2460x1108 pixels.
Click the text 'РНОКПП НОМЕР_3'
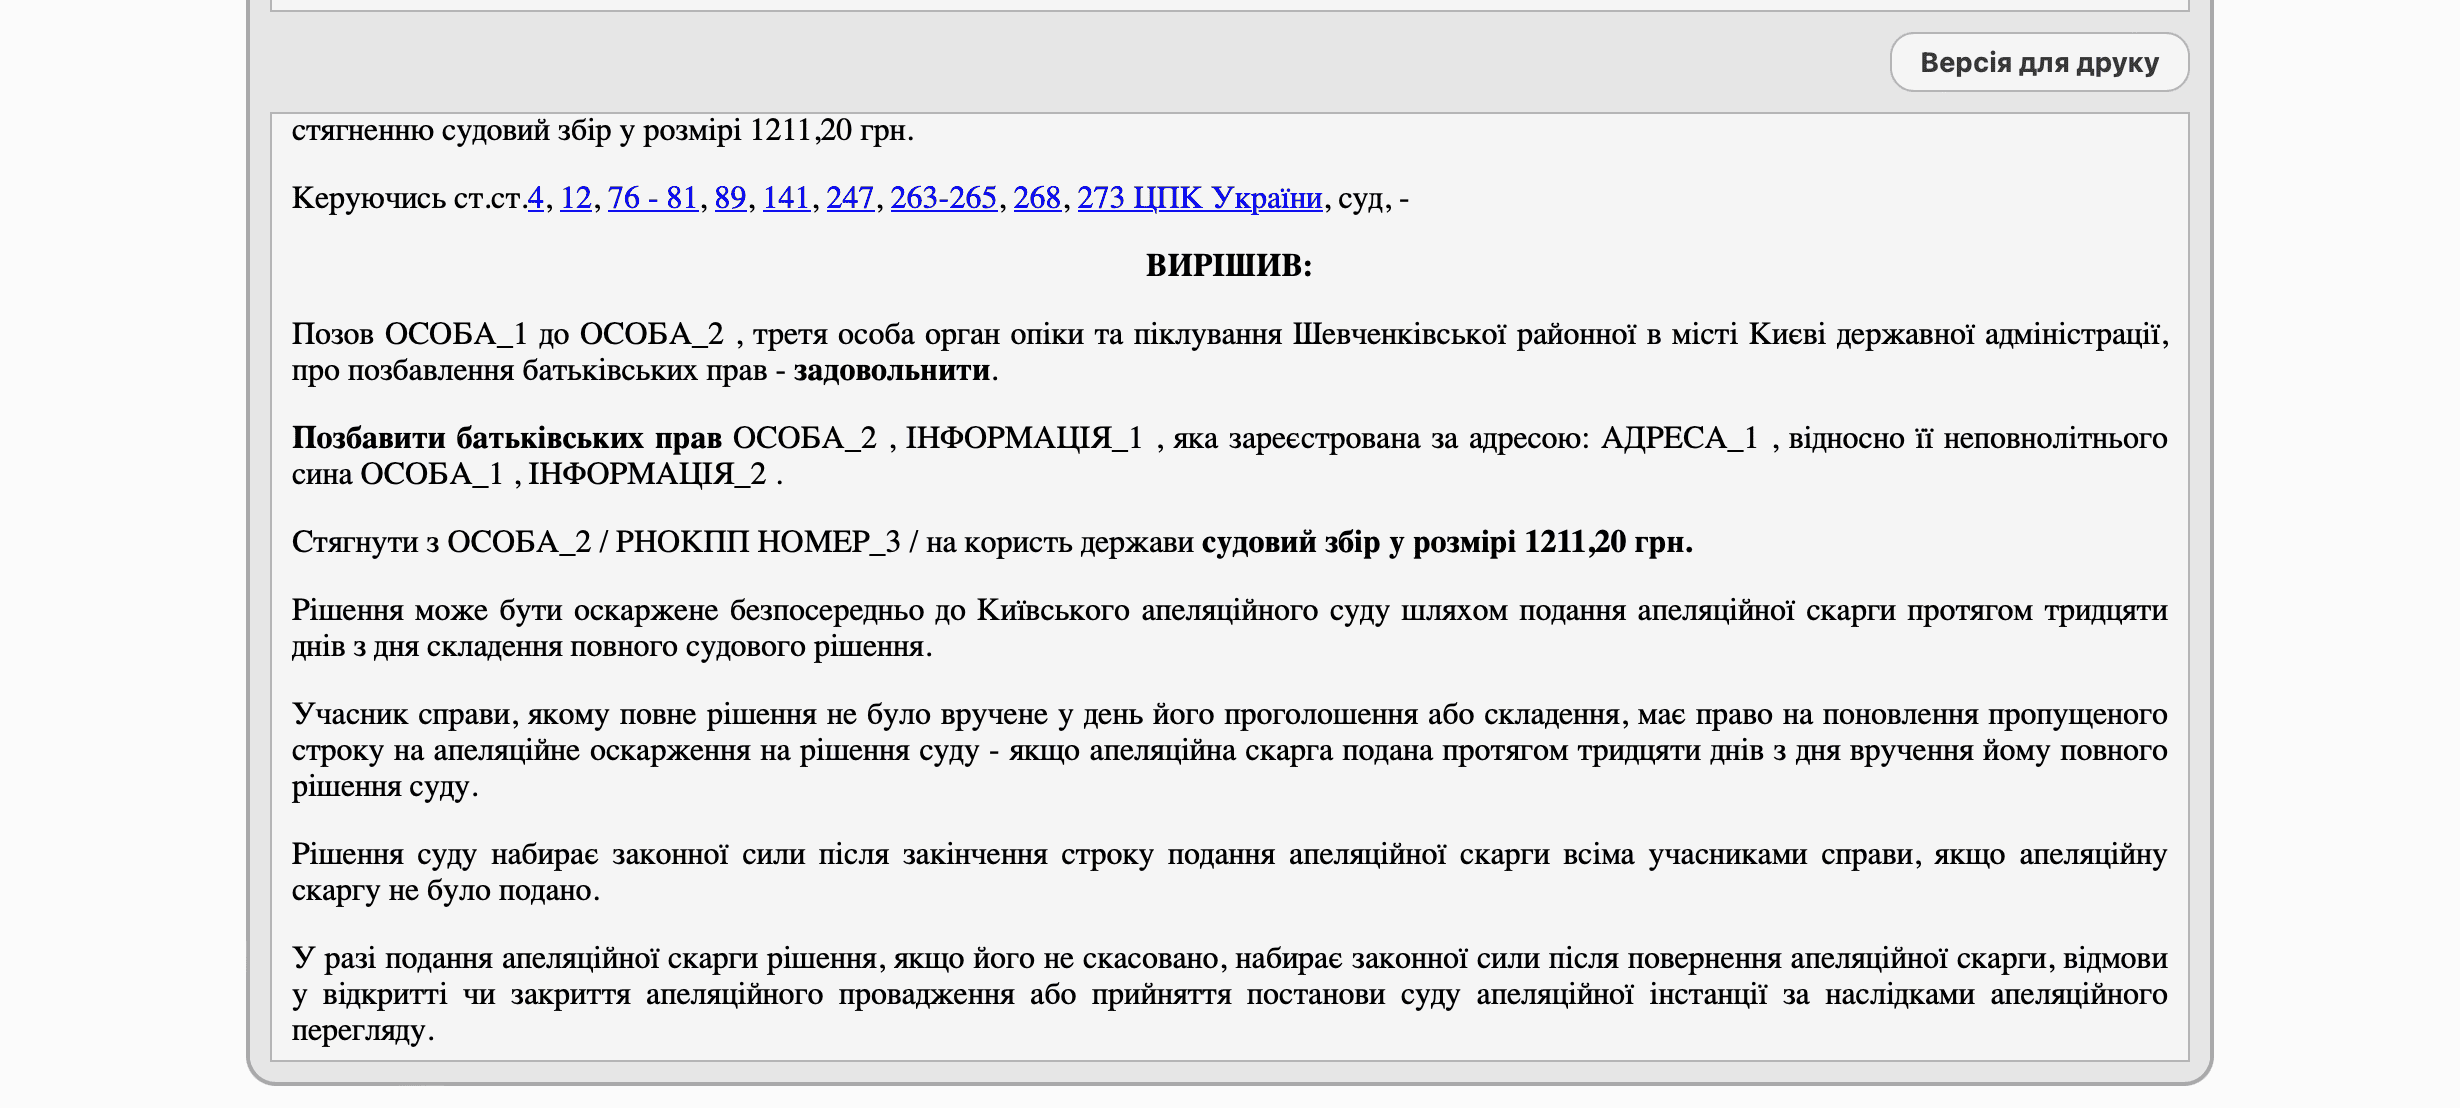758,542
